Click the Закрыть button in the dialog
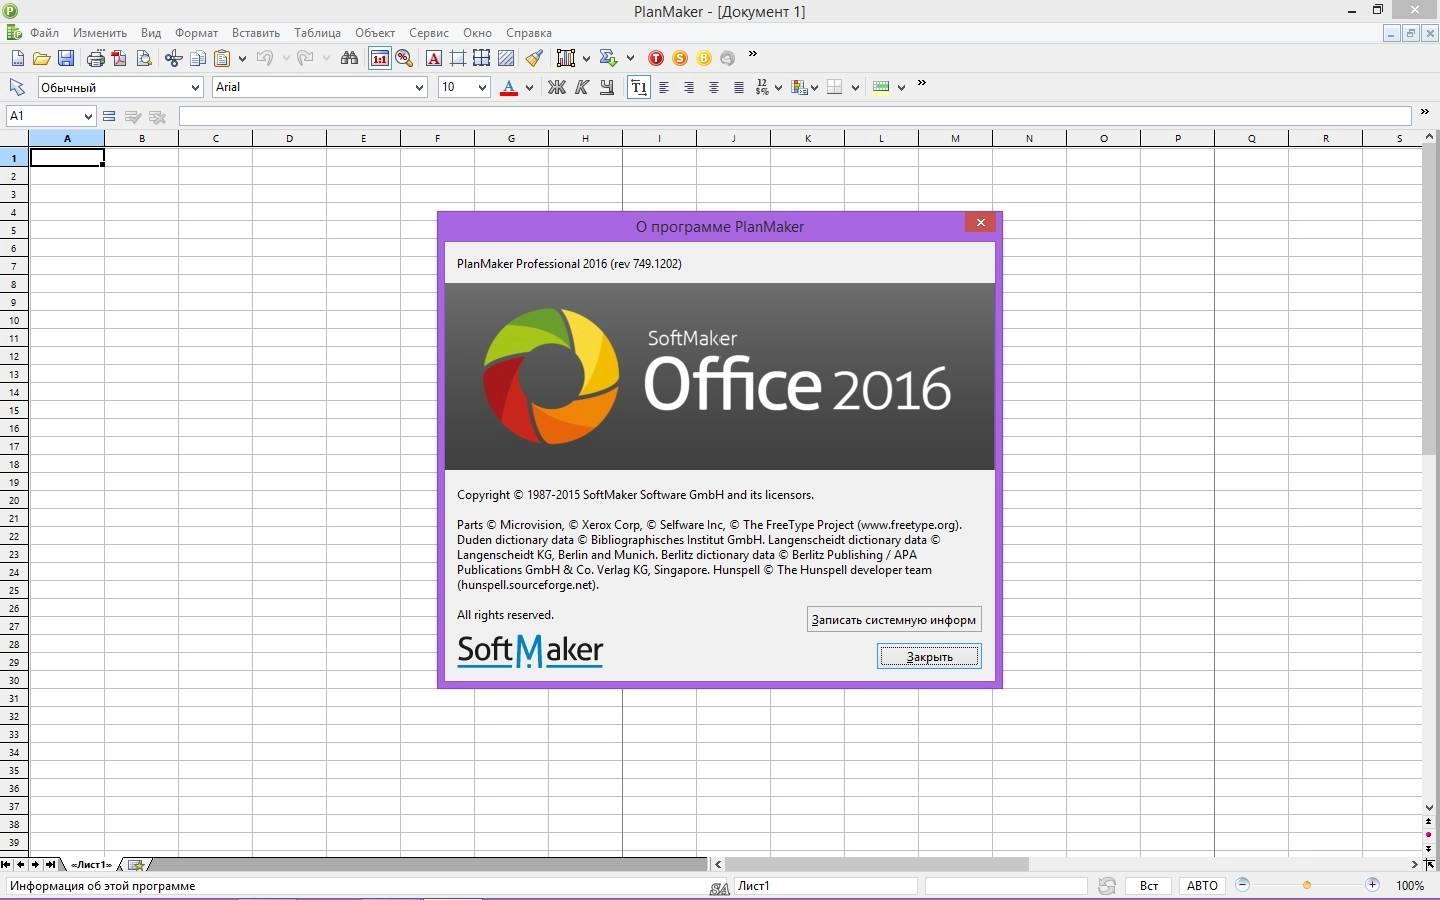The height and width of the screenshot is (900, 1440). coord(929,656)
